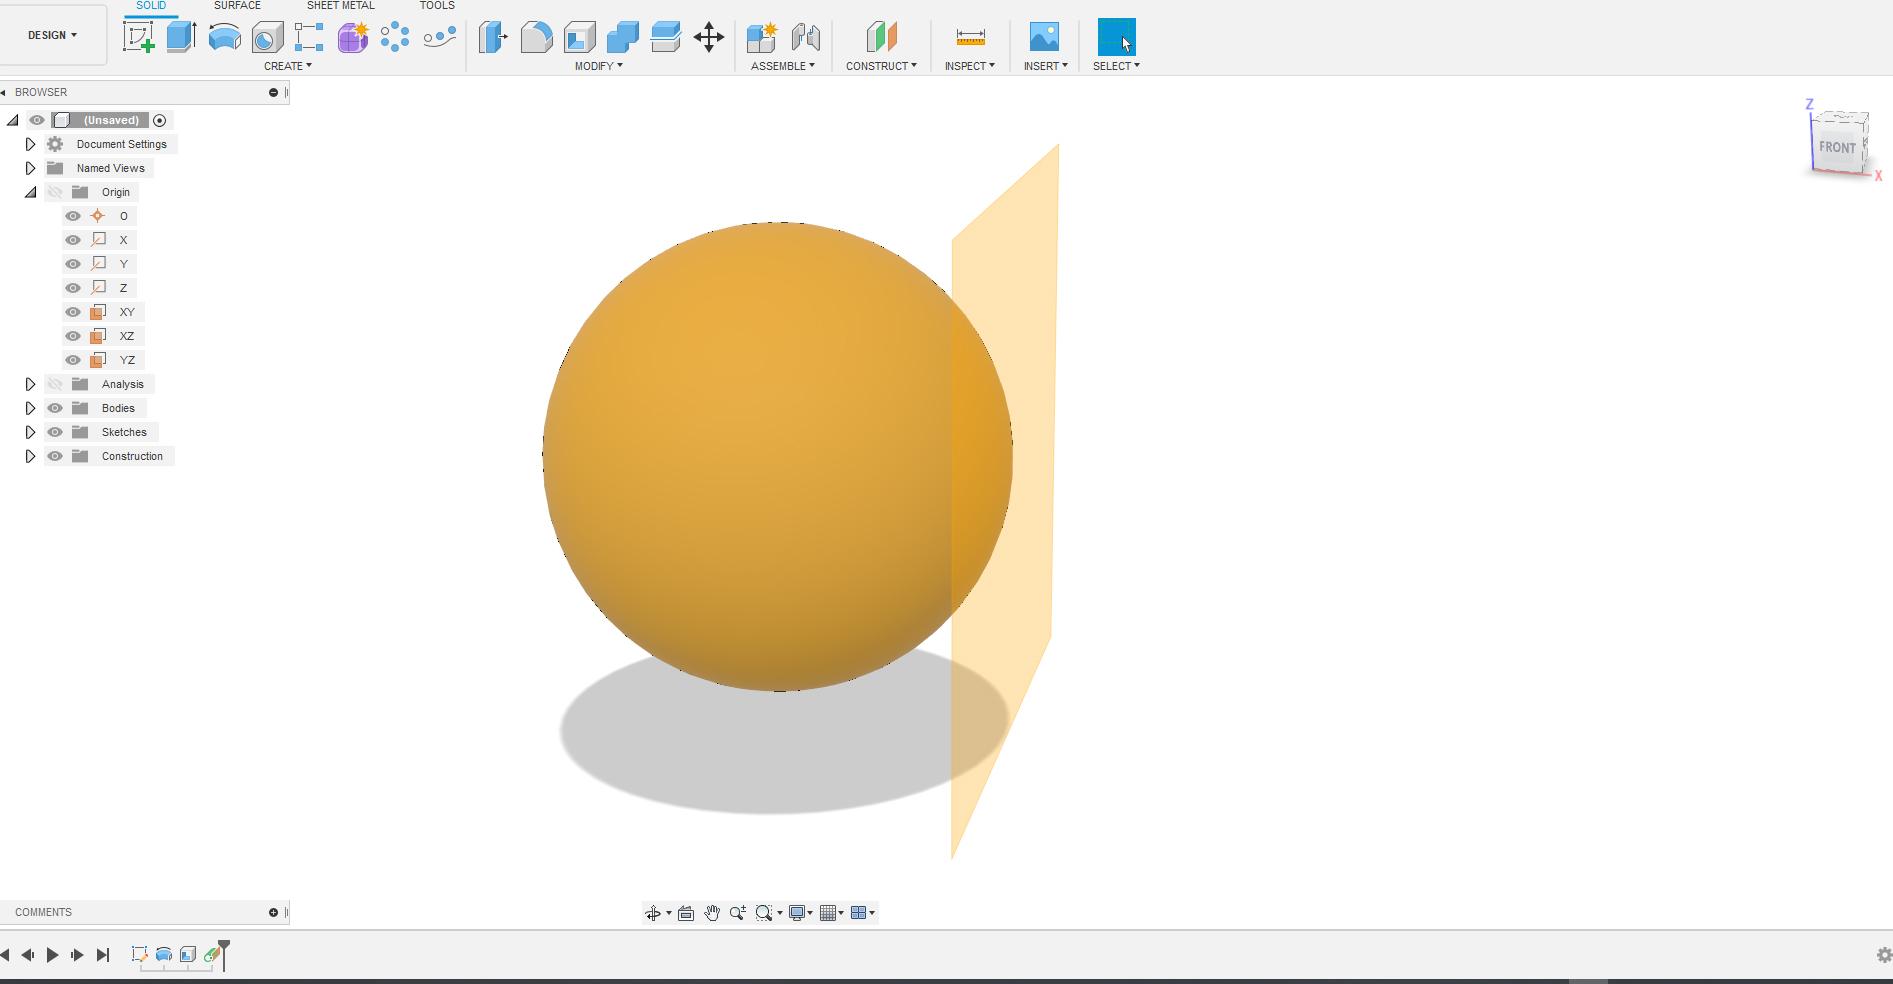1893x984 pixels.
Task: Select the Rectangular Pattern tool
Action: click(309, 38)
